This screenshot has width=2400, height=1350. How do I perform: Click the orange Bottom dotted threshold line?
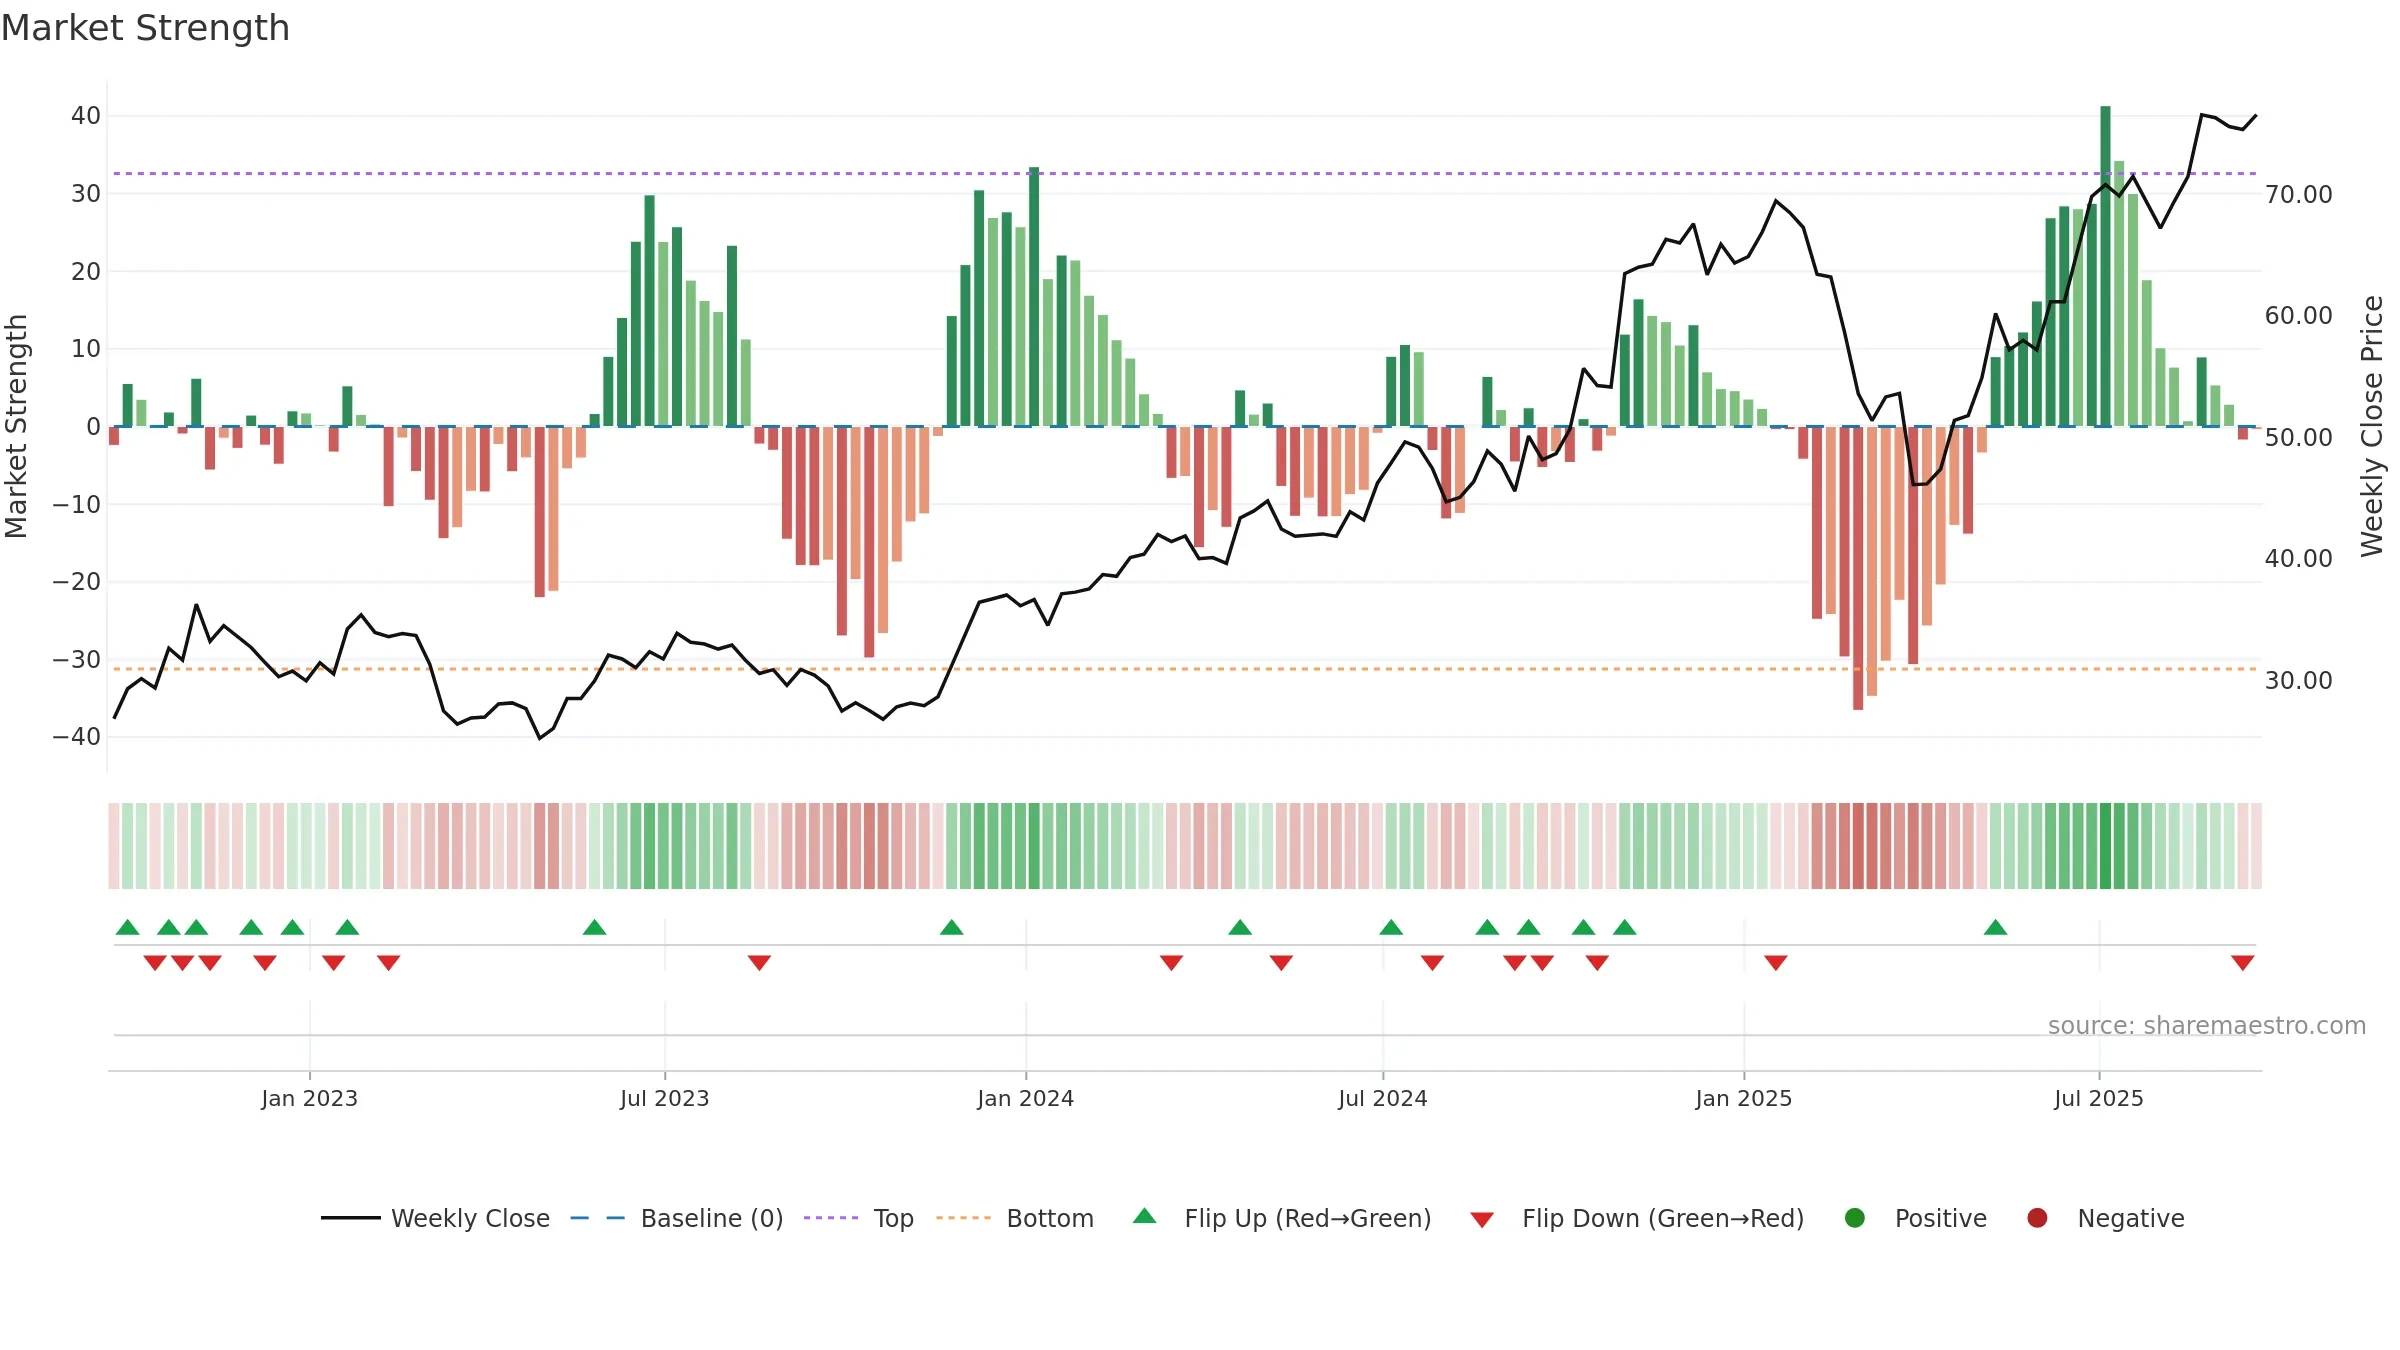click(x=1185, y=669)
